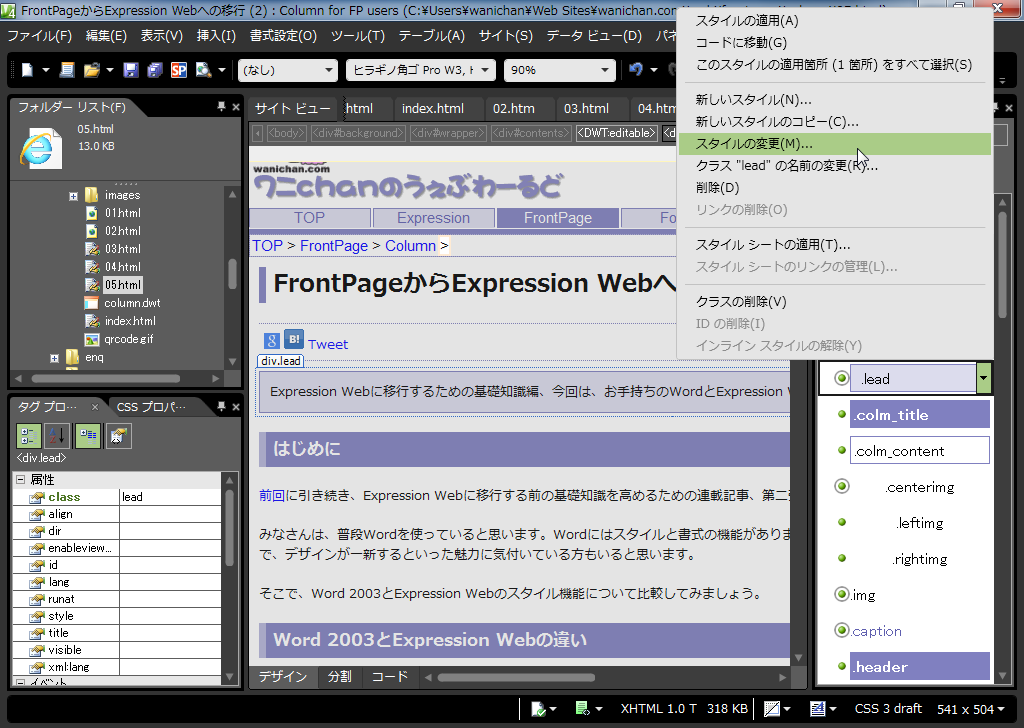Click the Save floppy disk icon
Image resolution: width=1024 pixels, height=728 pixels.
(131, 70)
